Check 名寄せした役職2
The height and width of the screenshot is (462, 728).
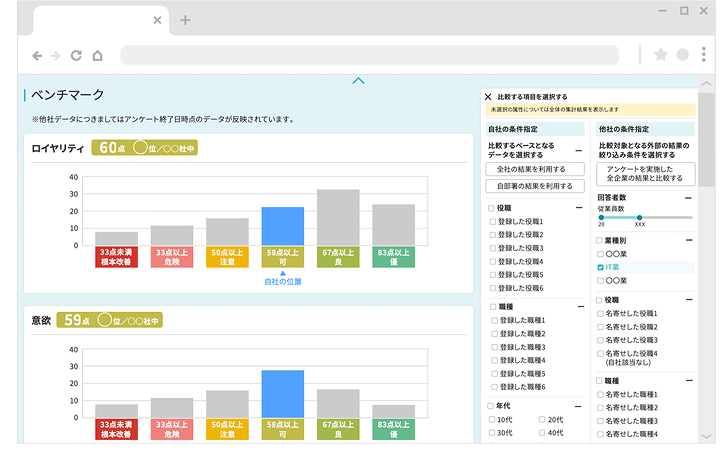pos(600,327)
